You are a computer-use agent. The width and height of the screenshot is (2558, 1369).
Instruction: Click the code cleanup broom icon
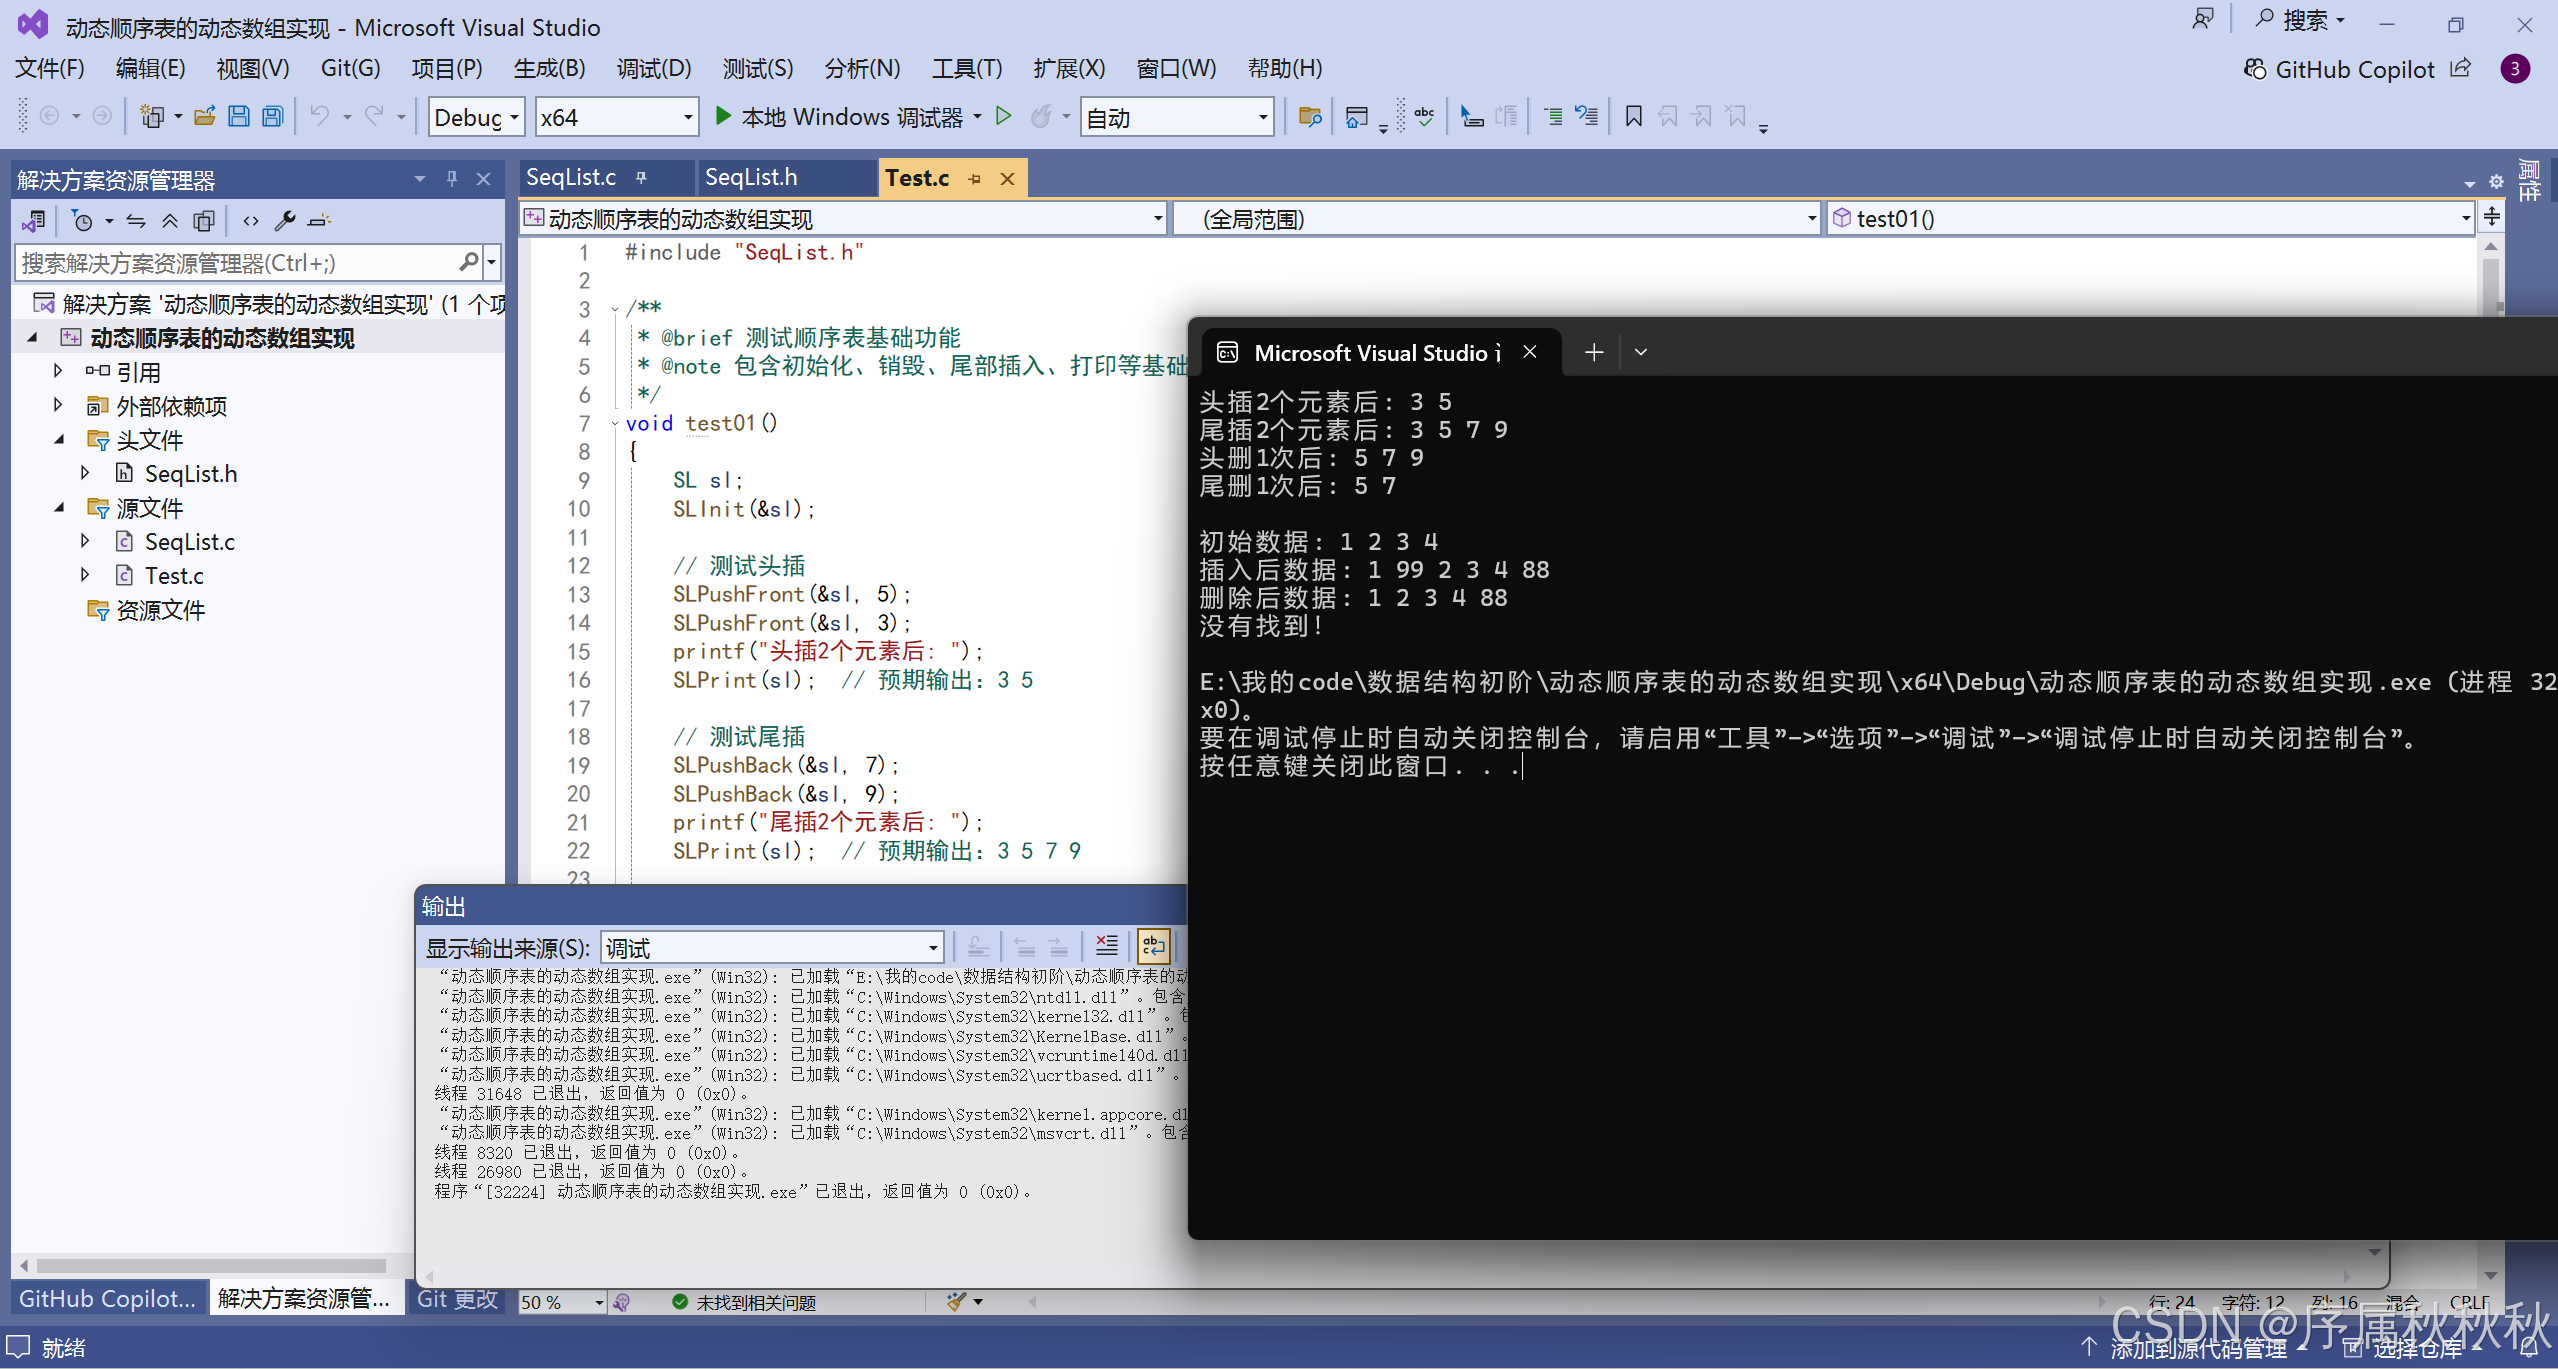coord(956,1302)
